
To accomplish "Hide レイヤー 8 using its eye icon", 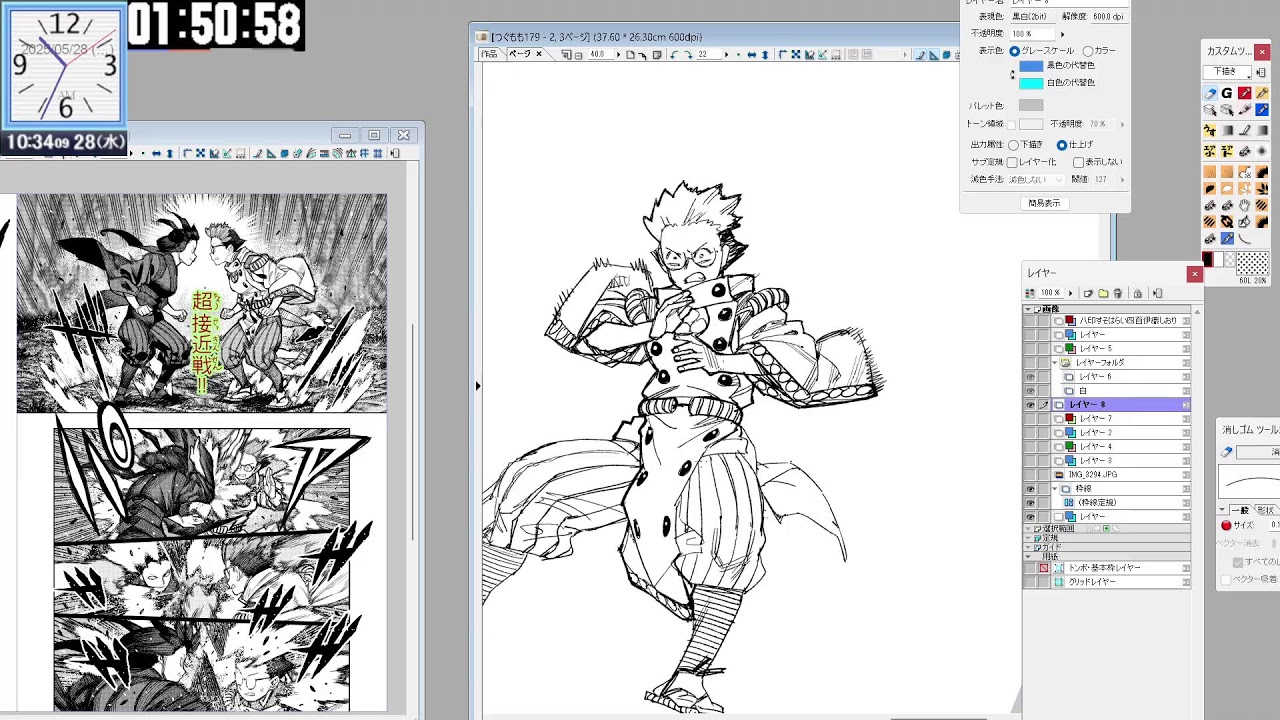I will tap(1030, 405).
